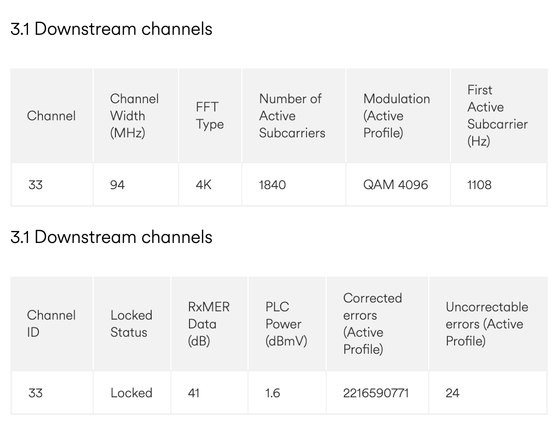
Task: Select the FFT type value 4K
Action: [x=203, y=185]
